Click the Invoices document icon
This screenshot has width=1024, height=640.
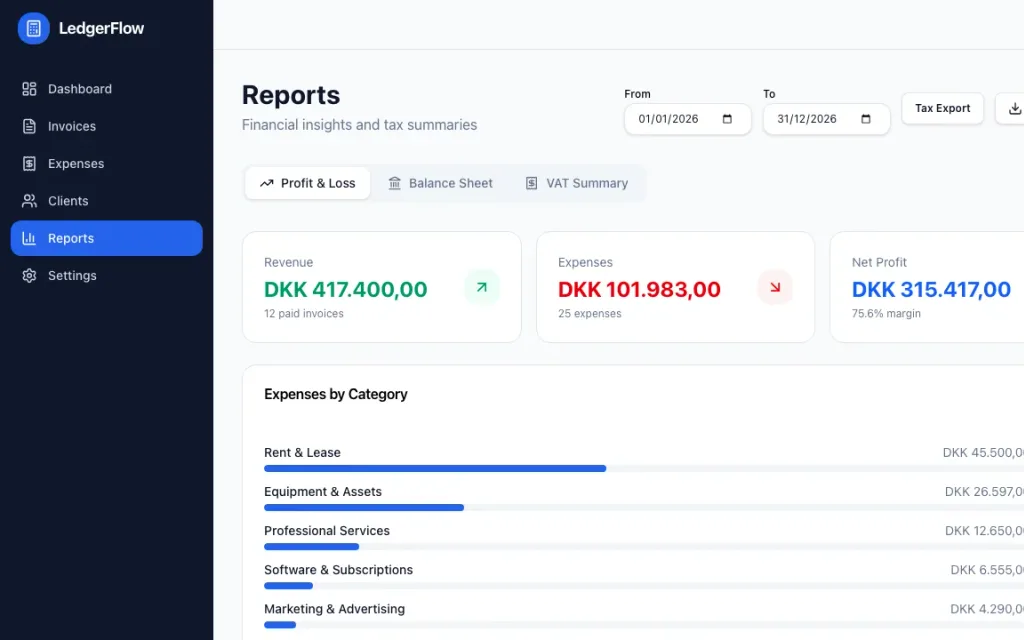click(29, 126)
